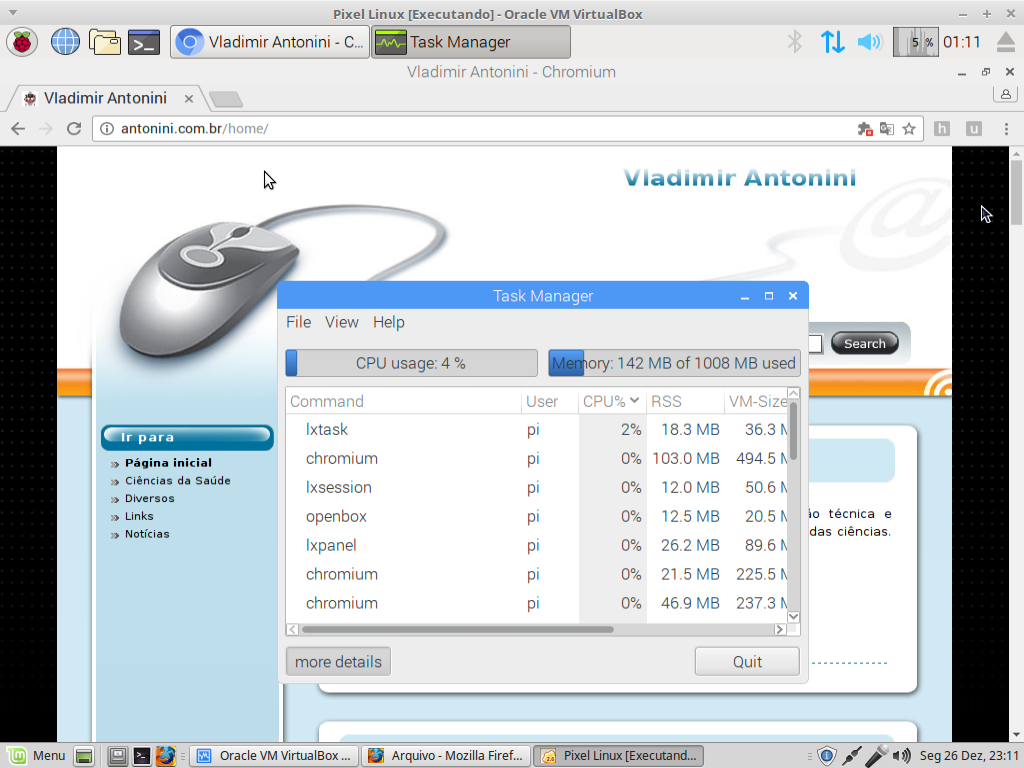Click the CPU usage progress bar
The image size is (1024, 768).
411,363
